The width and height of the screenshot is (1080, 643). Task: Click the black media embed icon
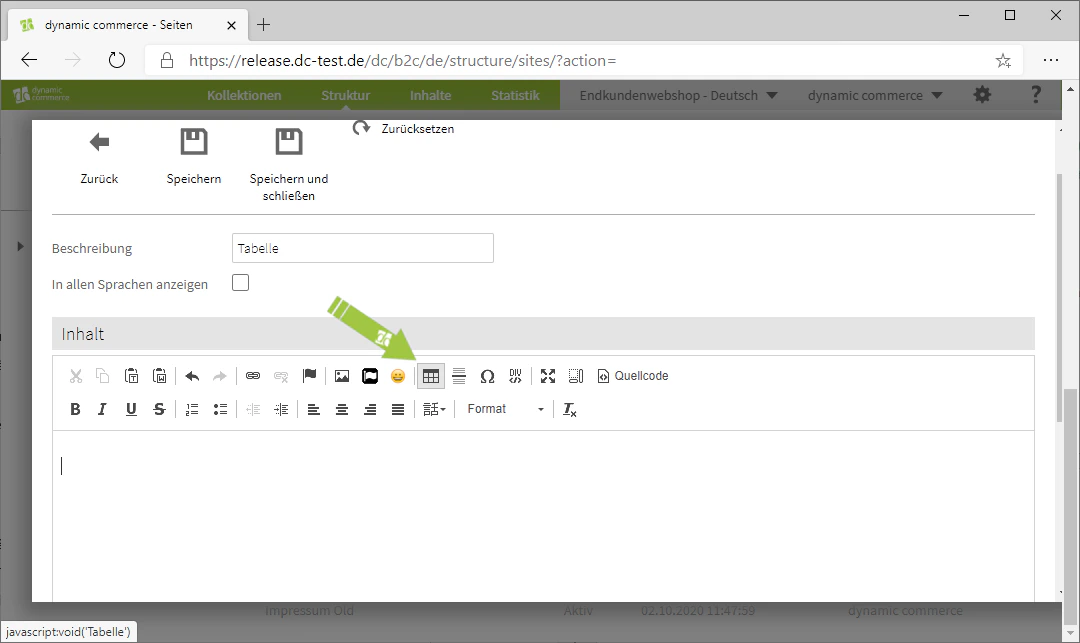[370, 376]
